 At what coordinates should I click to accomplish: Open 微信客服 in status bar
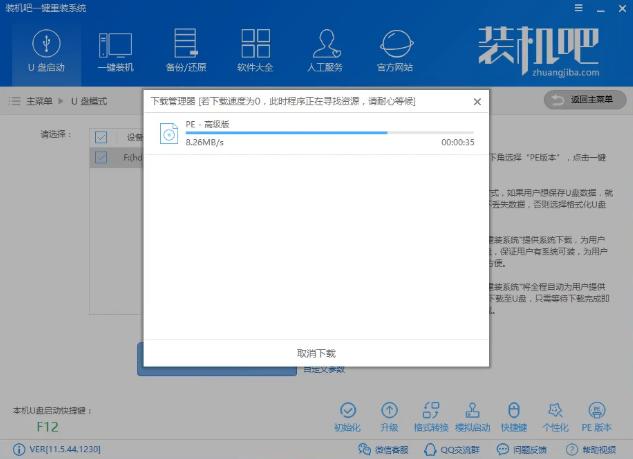383,449
